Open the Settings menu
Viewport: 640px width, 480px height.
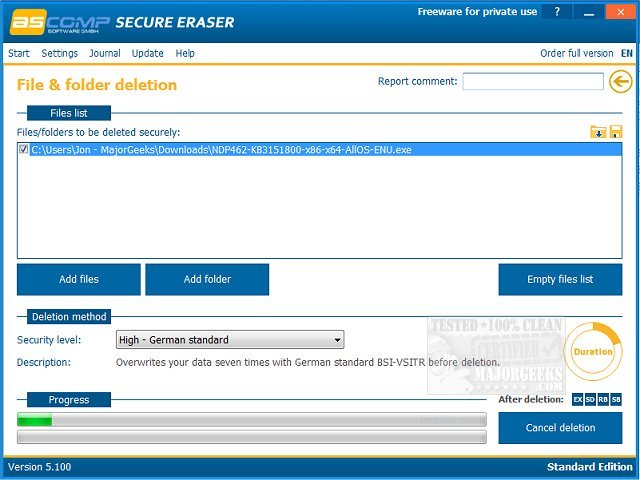[x=60, y=53]
